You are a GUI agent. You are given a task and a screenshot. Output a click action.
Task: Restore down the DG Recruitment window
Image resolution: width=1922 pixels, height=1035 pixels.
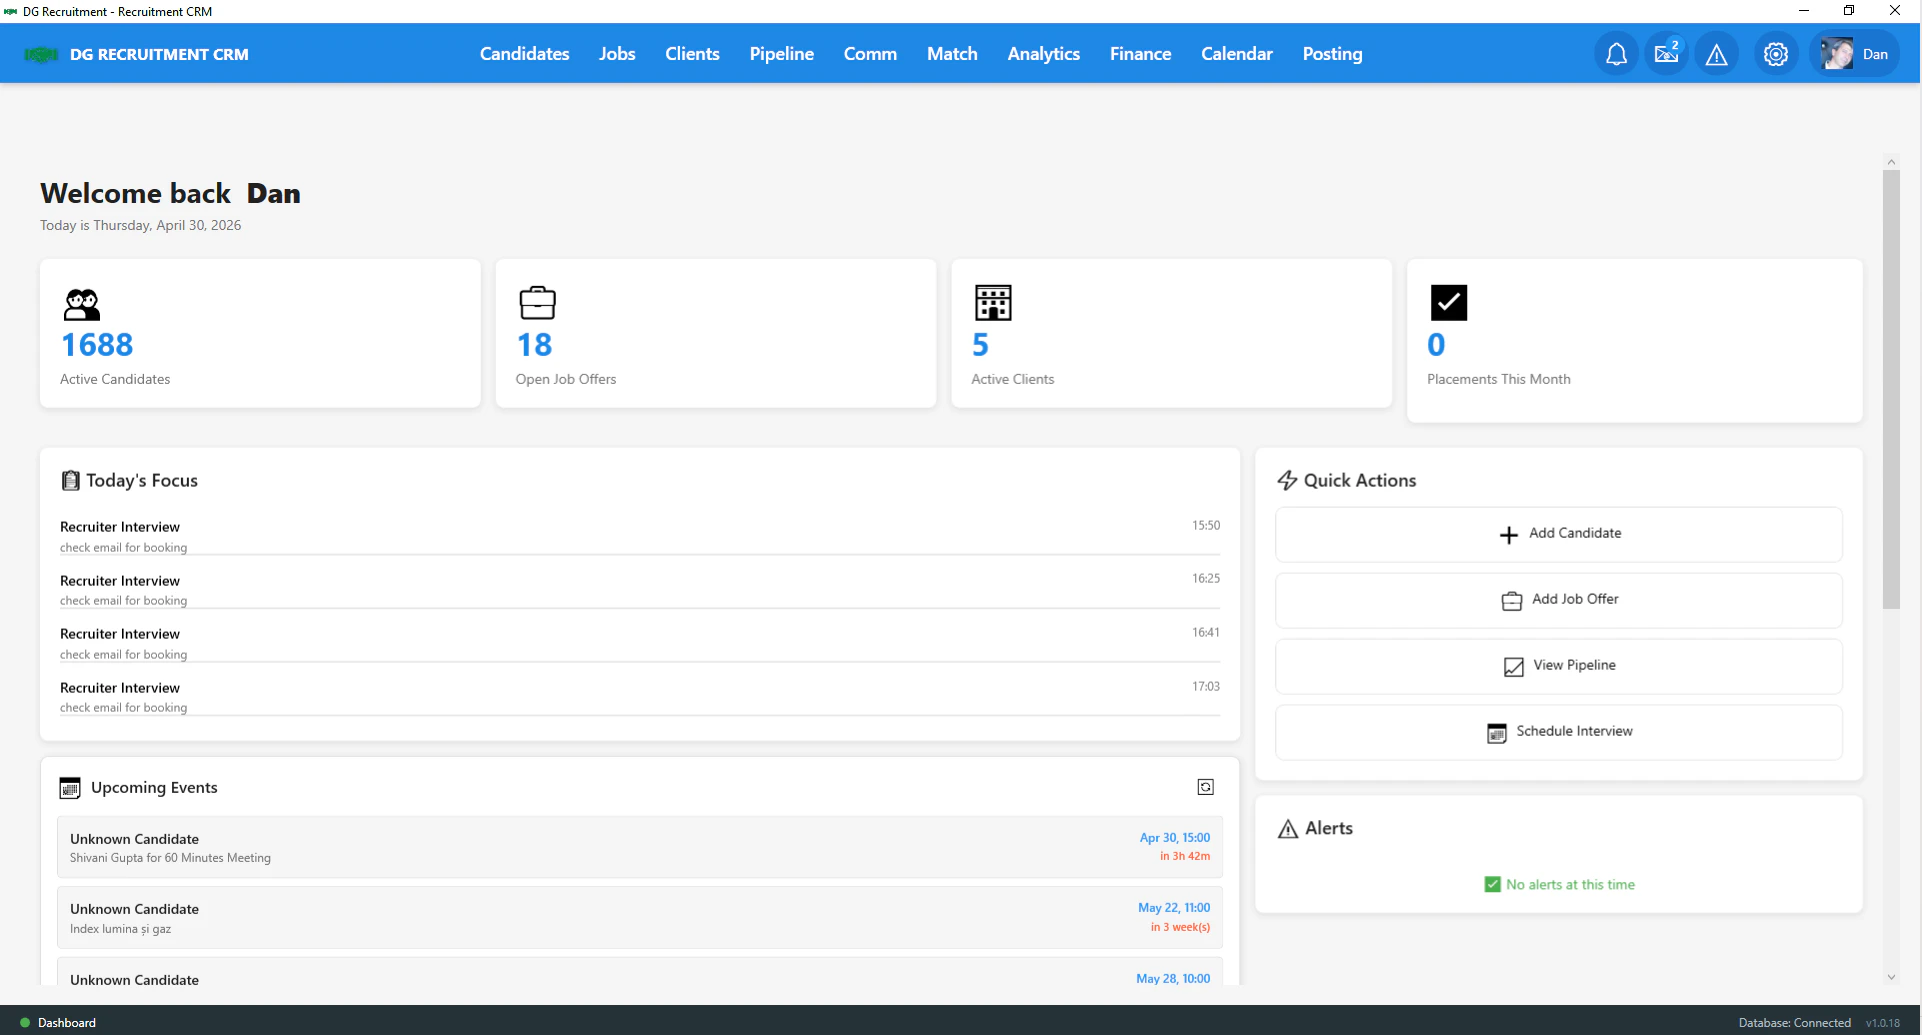[x=1849, y=11]
